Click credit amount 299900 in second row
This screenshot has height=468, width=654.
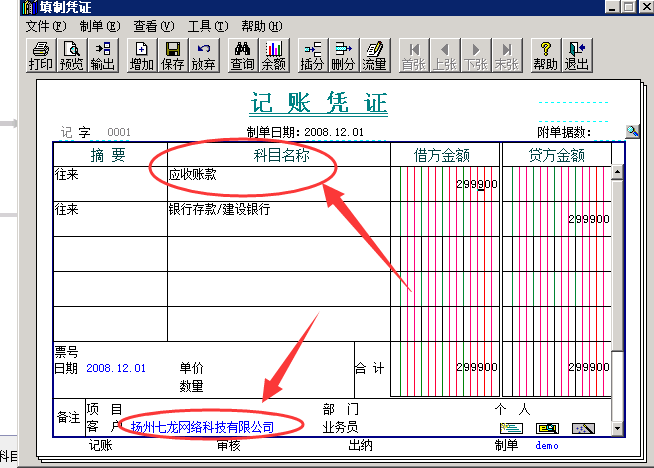click(589, 219)
